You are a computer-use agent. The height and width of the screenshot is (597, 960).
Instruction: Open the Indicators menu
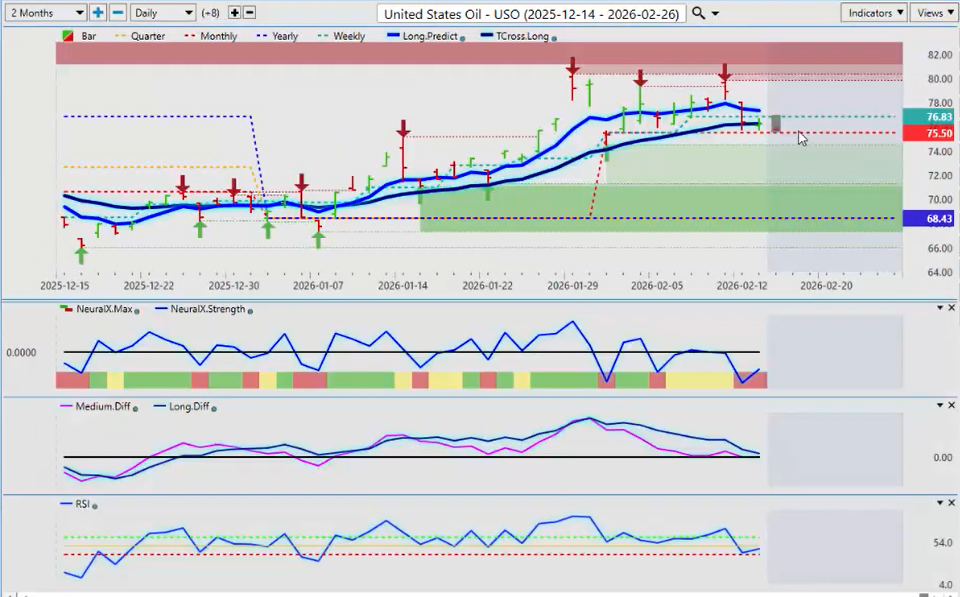(875, 13)
